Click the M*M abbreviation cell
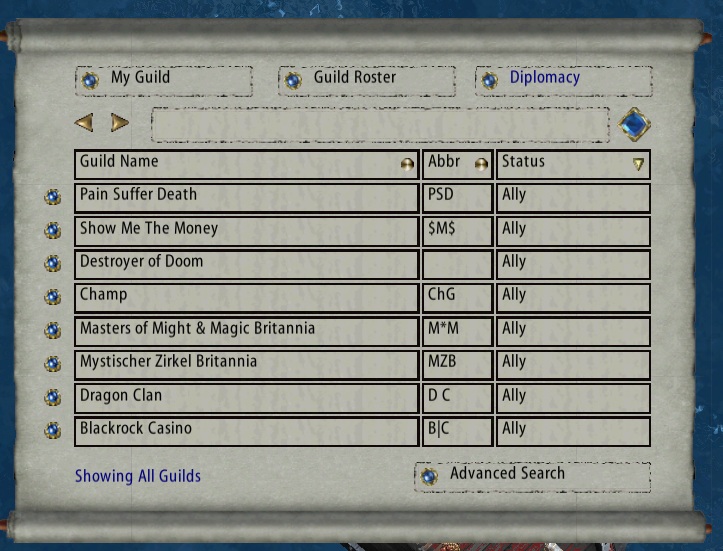Image resolution: width=723 pixels, height=551 pixels. click(x=457, y=331)
